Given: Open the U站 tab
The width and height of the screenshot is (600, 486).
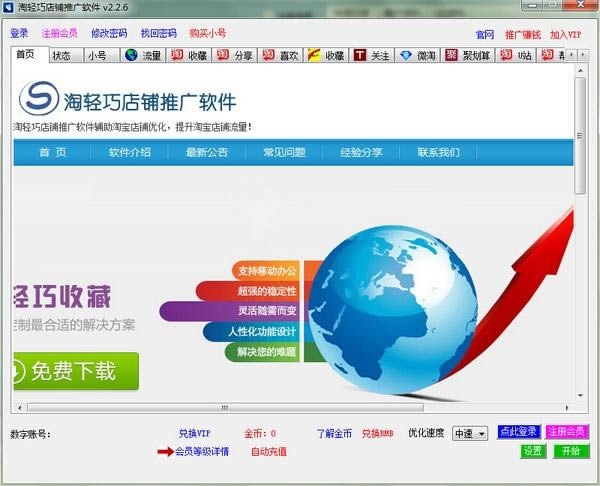Looking at the screenshot, I should tap(516, 55).
